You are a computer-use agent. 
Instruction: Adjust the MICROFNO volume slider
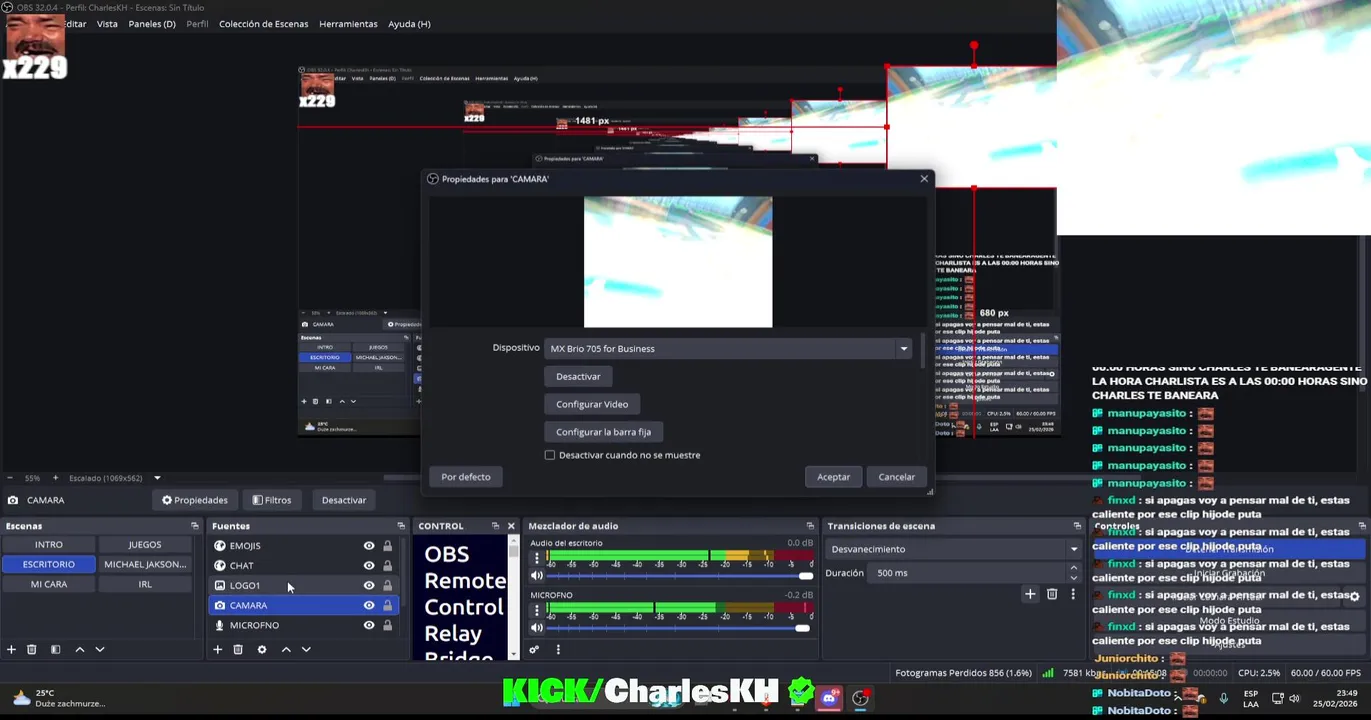[802, 628]
